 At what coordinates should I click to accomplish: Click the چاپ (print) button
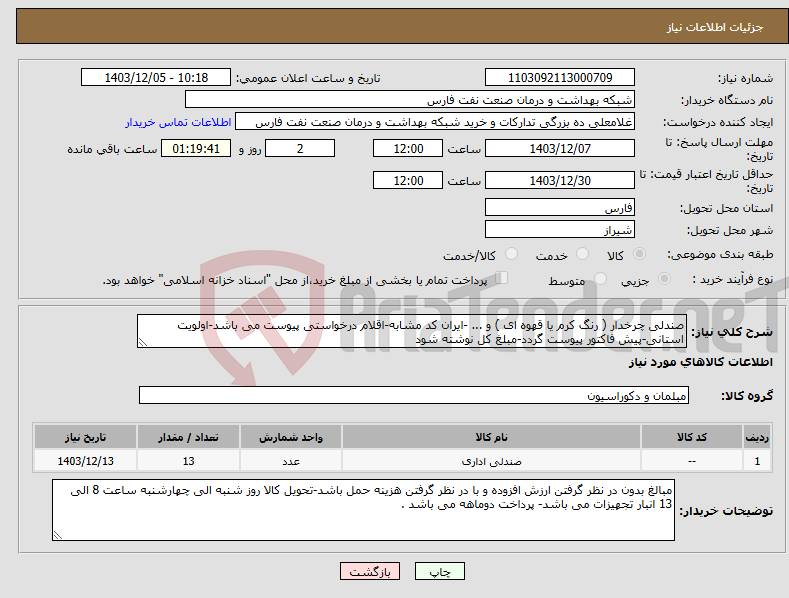[439, 571]
